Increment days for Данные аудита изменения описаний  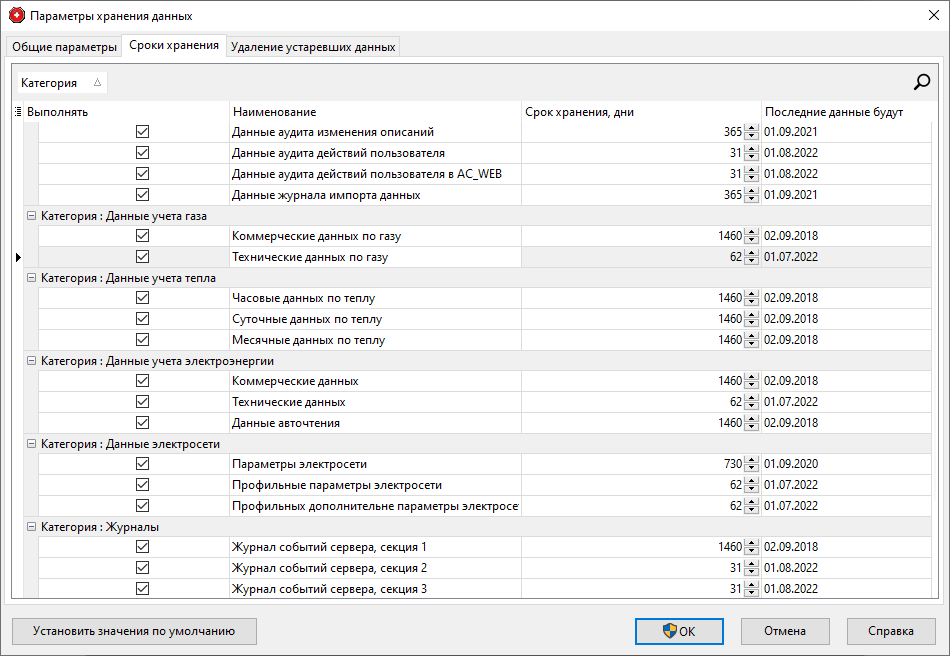click(750, 127)
